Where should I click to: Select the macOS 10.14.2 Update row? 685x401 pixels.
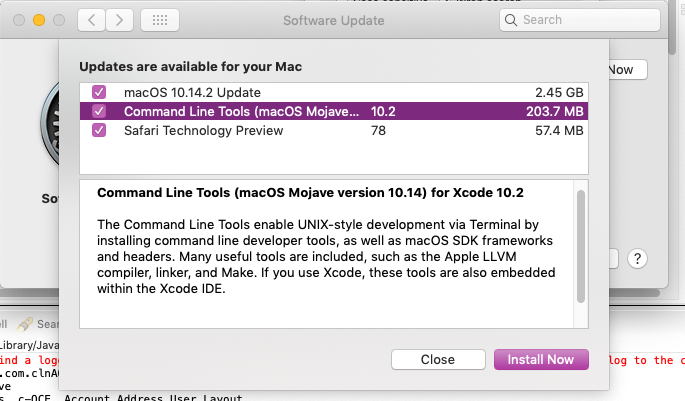coord(330,92)
